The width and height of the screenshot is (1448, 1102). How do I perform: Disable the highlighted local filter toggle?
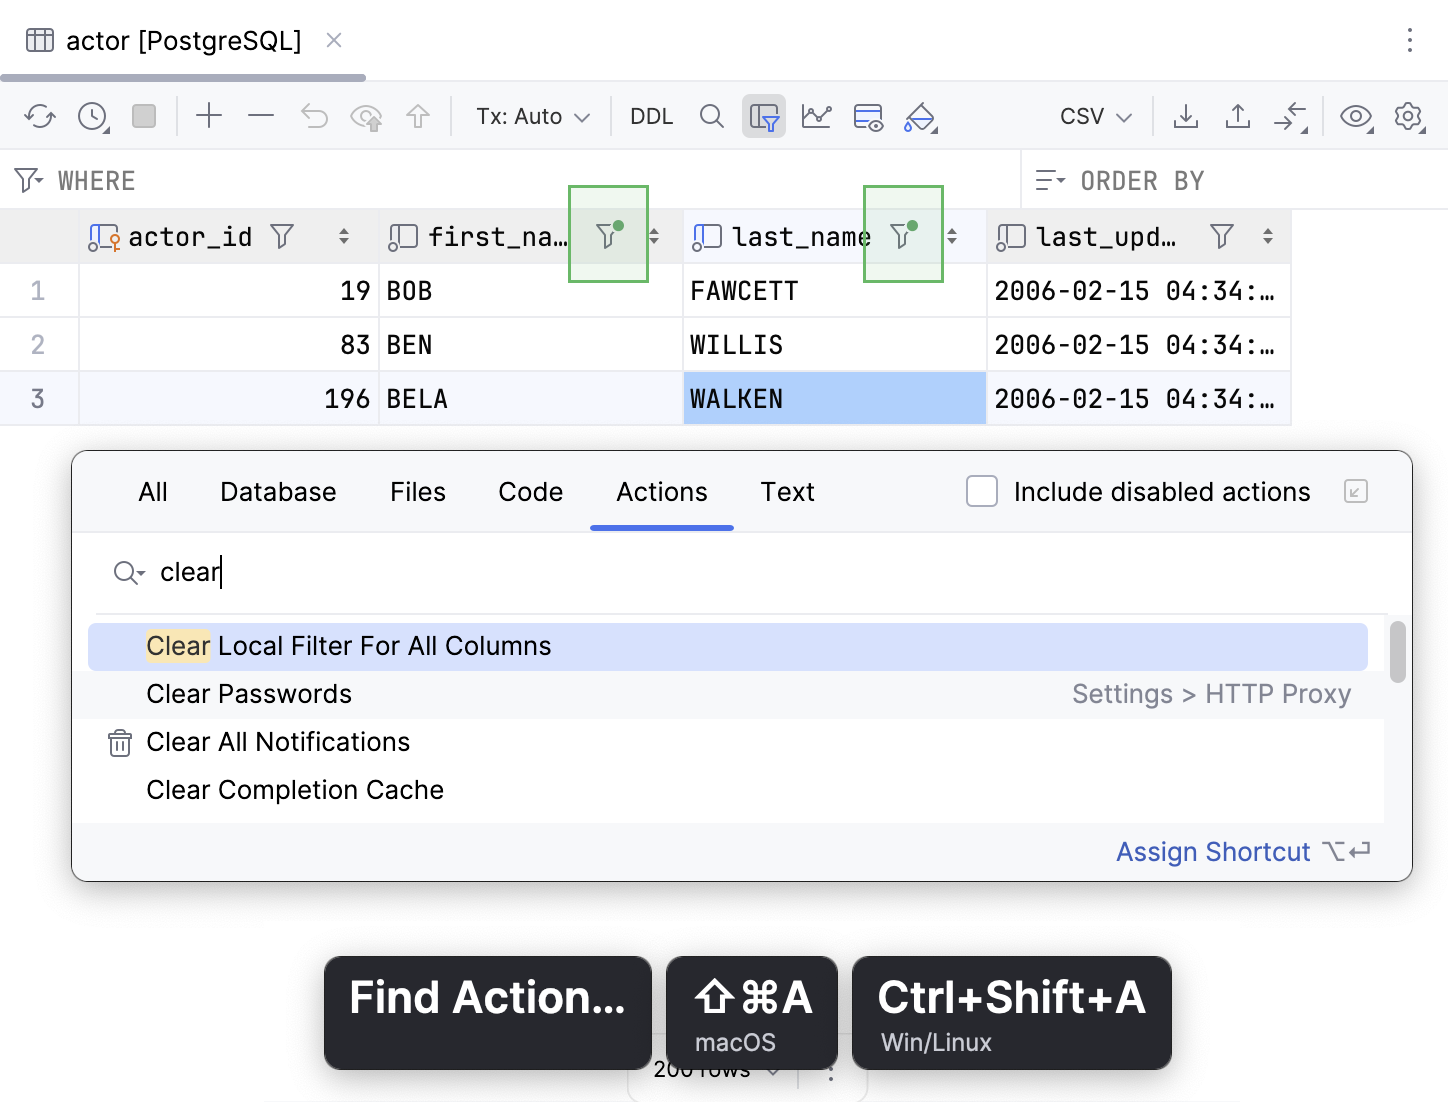[x=764, y=116]
